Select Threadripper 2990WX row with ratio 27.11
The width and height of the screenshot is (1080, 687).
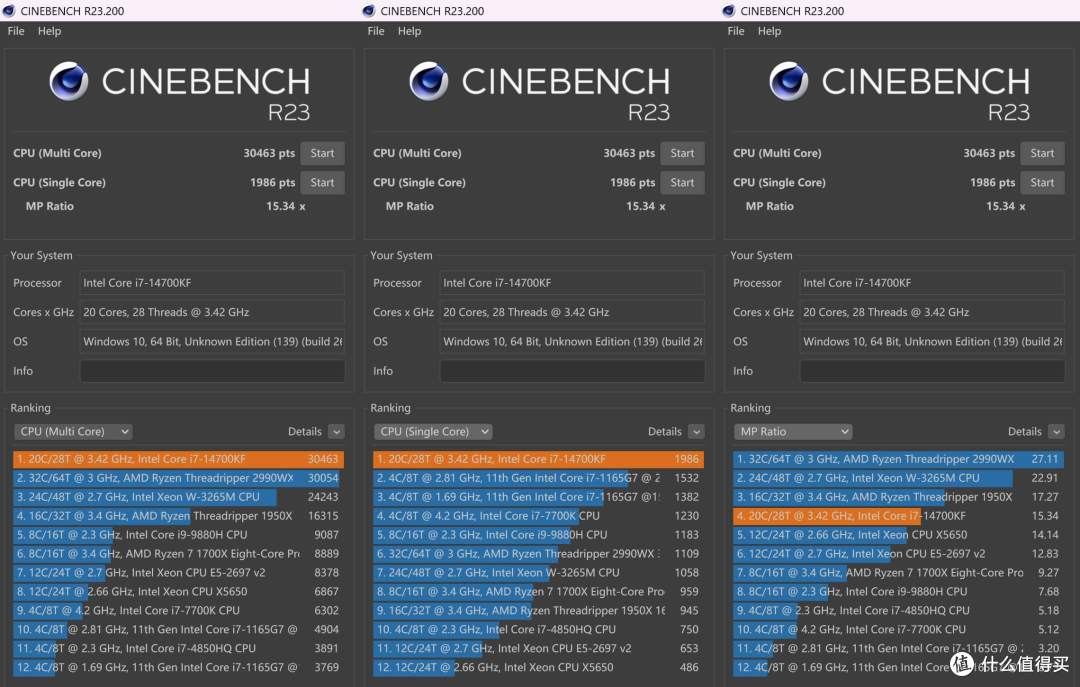pyautogui.click(x=899, y=459)
